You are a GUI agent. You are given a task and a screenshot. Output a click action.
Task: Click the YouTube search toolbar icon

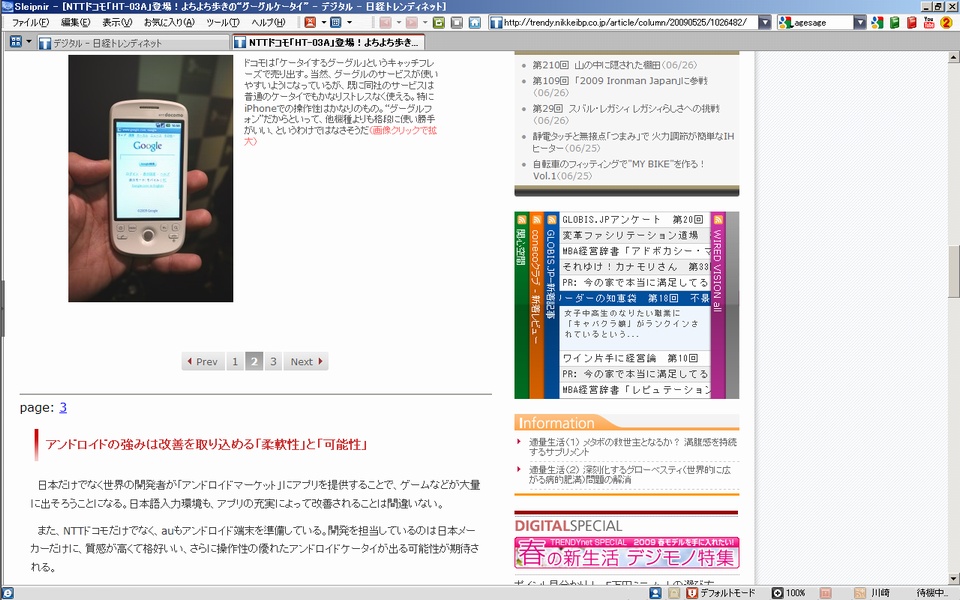[929, 23]
